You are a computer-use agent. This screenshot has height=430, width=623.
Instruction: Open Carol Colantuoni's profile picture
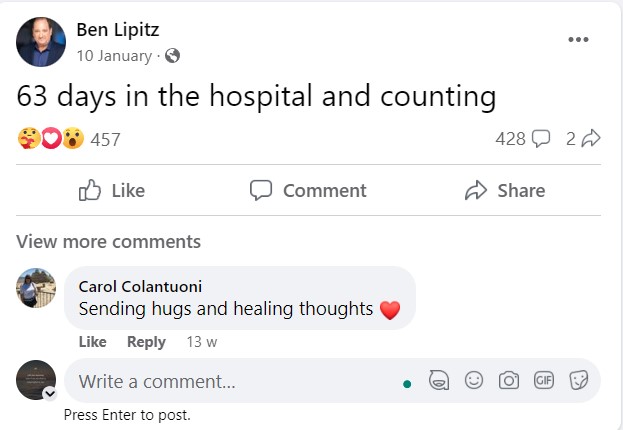point(36,288)
